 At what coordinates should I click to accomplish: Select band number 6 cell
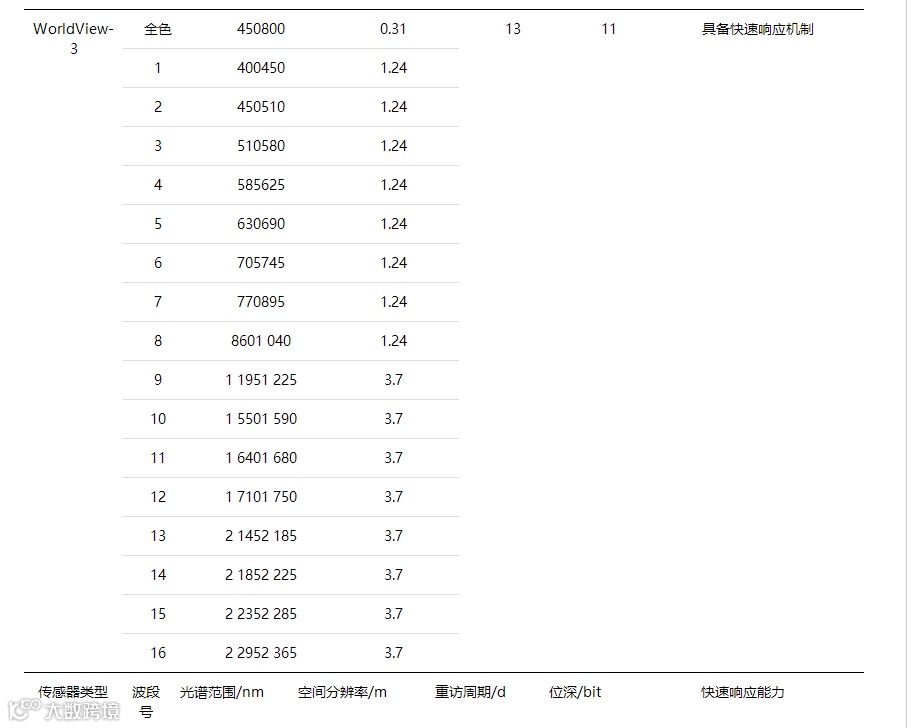[158, 263]
